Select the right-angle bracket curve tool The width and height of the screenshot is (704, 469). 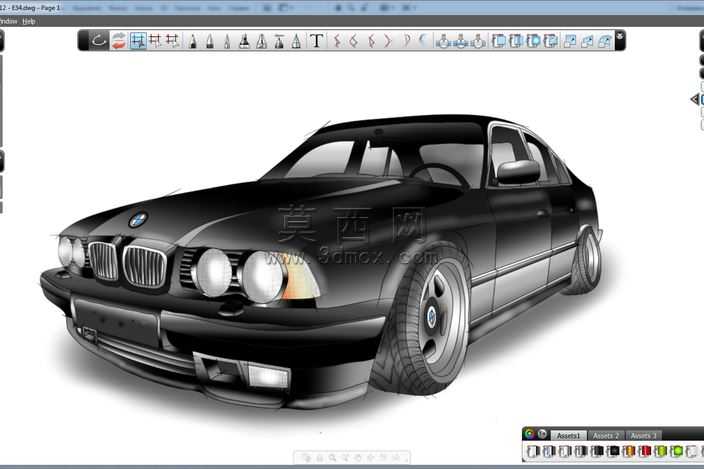tap(388, 41)
